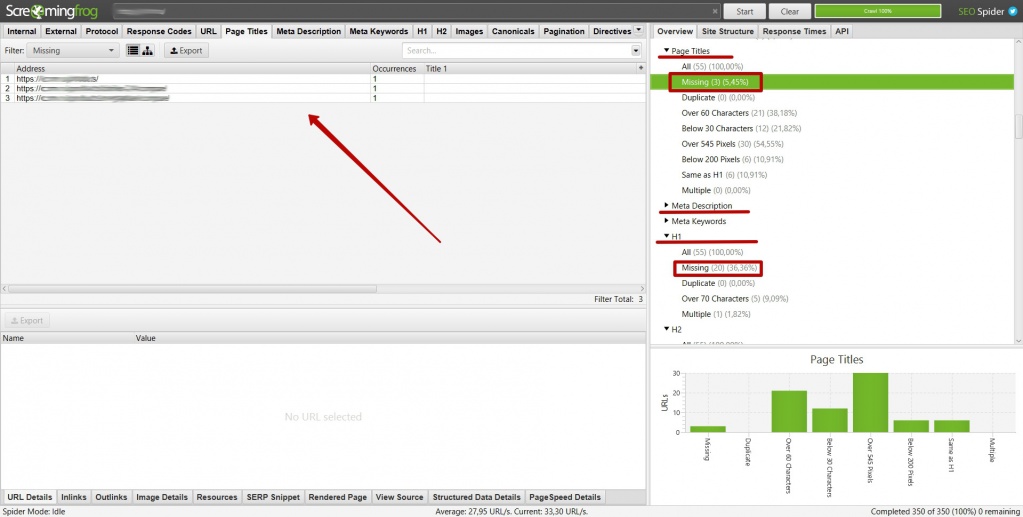Open the tab overflow arrow after Directives
The width and height of the screenshot is (1023, 517).
[x=639, y=31]
